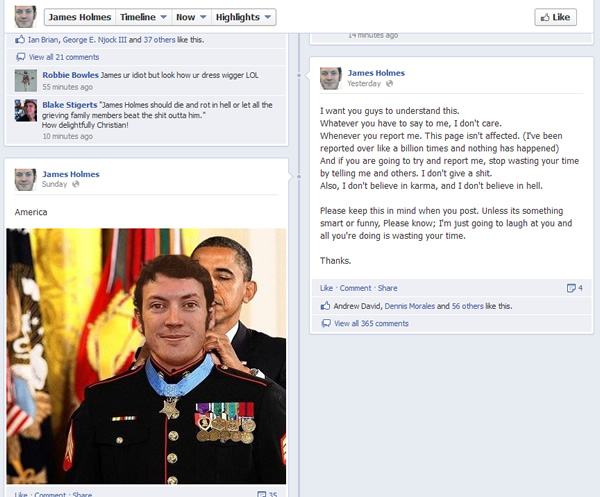Open Blake Stigerts' profile link

click(70, 105)
